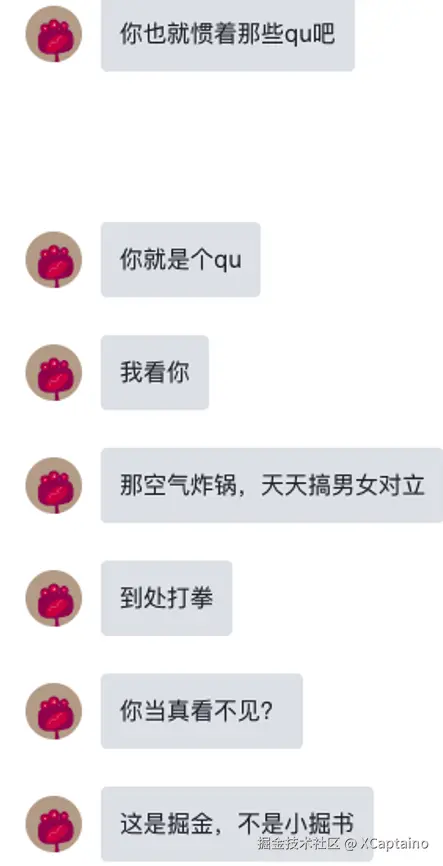Tap avatar next to '到处打拳' message
Image resolution: width=443 pixels, height=866 pixels.
[54, 598]
